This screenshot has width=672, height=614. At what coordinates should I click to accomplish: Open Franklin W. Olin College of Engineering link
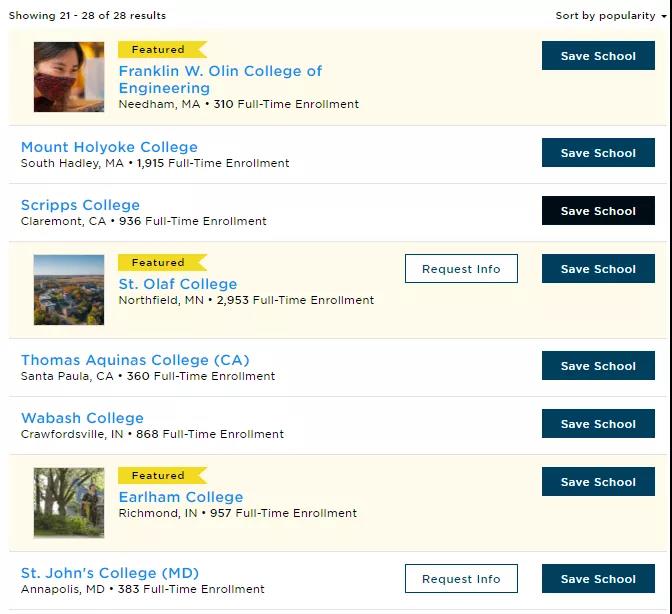point(220,79)
